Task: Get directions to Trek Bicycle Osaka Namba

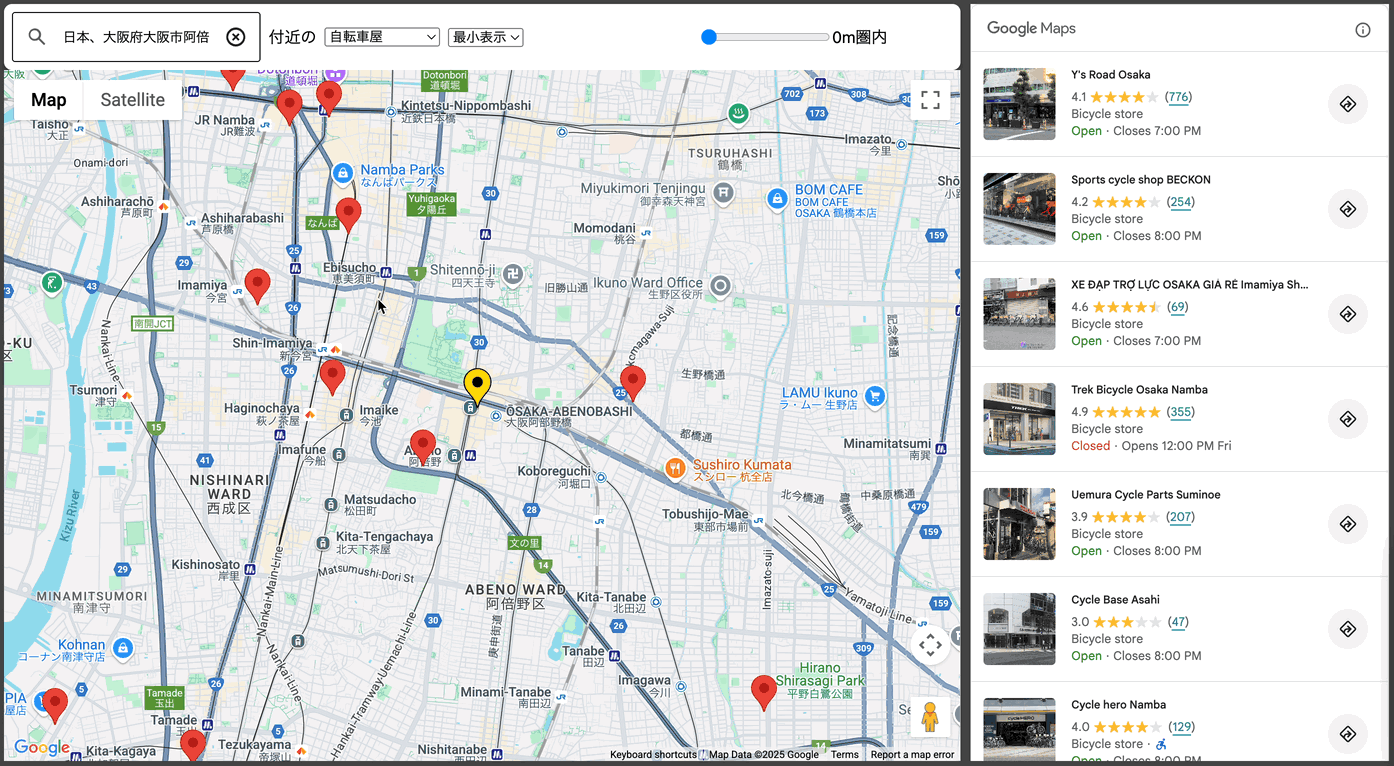Action: click(x=1348, y=419)
